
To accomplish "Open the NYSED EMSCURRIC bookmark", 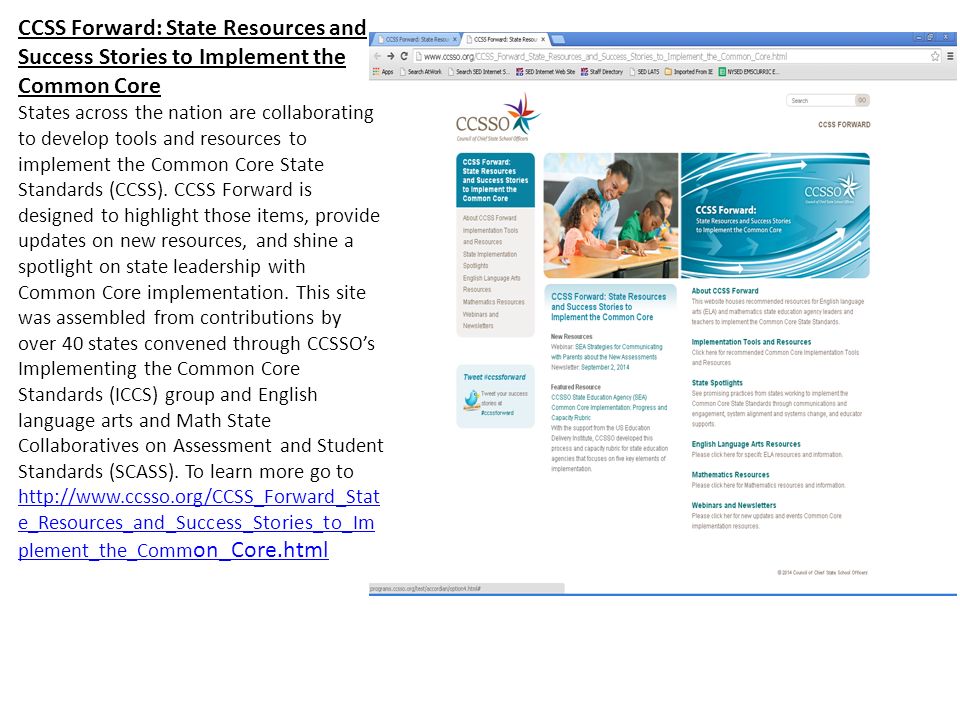I will [749, 72].
